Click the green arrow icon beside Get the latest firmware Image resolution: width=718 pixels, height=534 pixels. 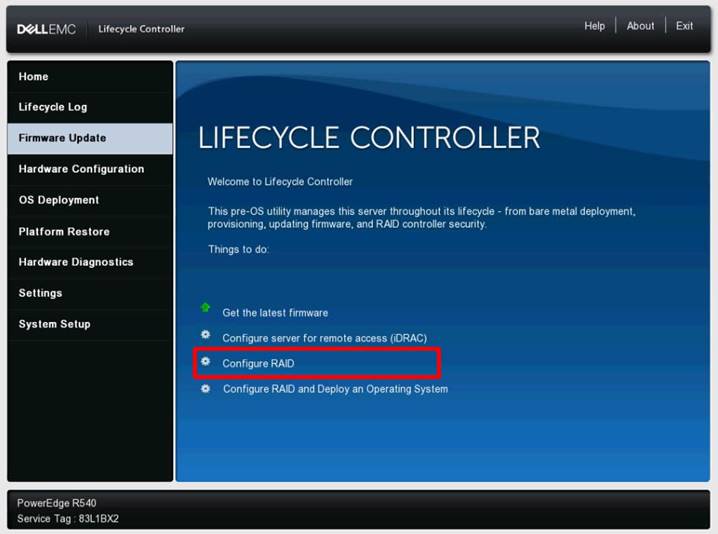pos(206,307)
